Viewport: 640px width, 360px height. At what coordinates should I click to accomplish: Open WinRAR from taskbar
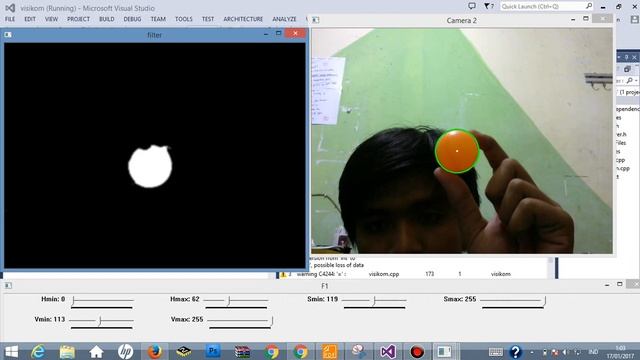[x=242, y=352]
